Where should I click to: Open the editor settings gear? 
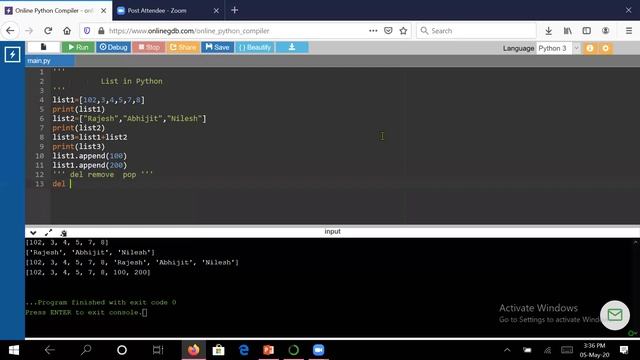point(605,48)
